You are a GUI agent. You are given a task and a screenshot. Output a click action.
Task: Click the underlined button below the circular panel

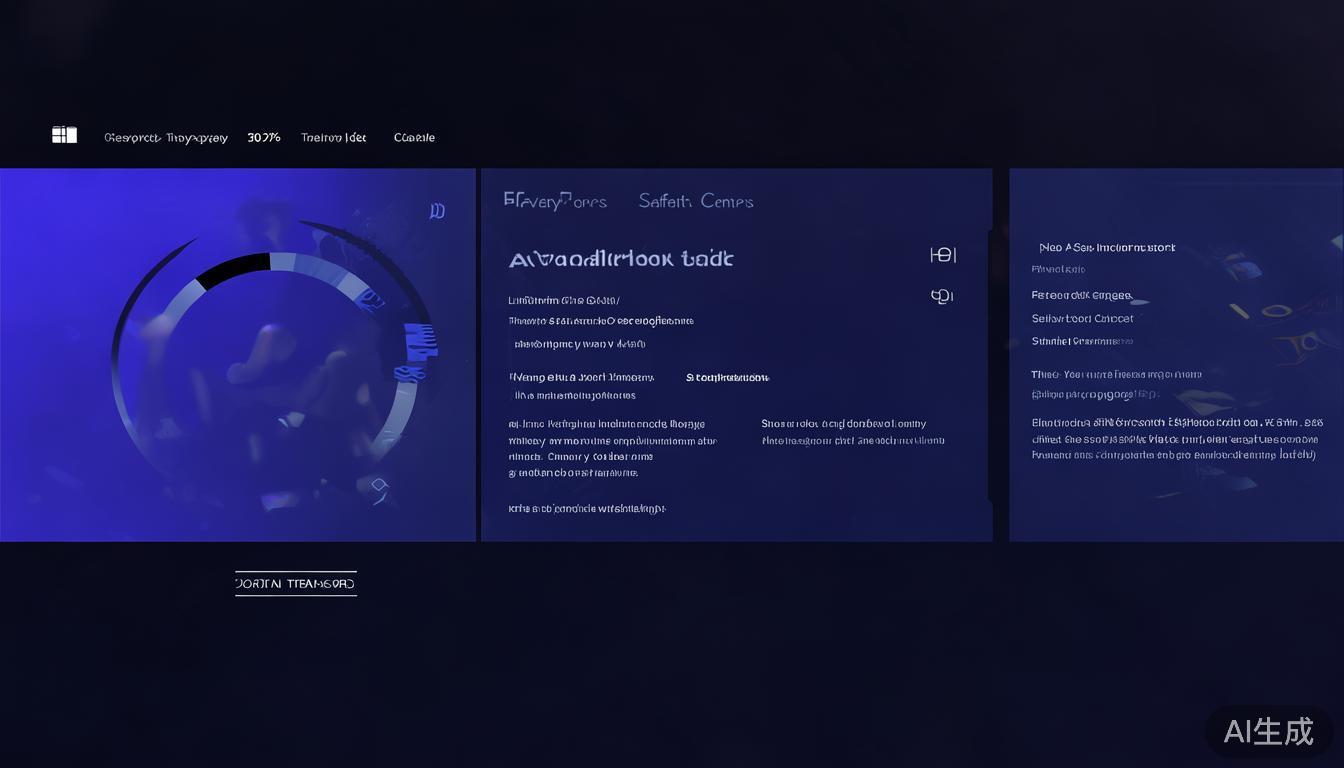point(296,583)
